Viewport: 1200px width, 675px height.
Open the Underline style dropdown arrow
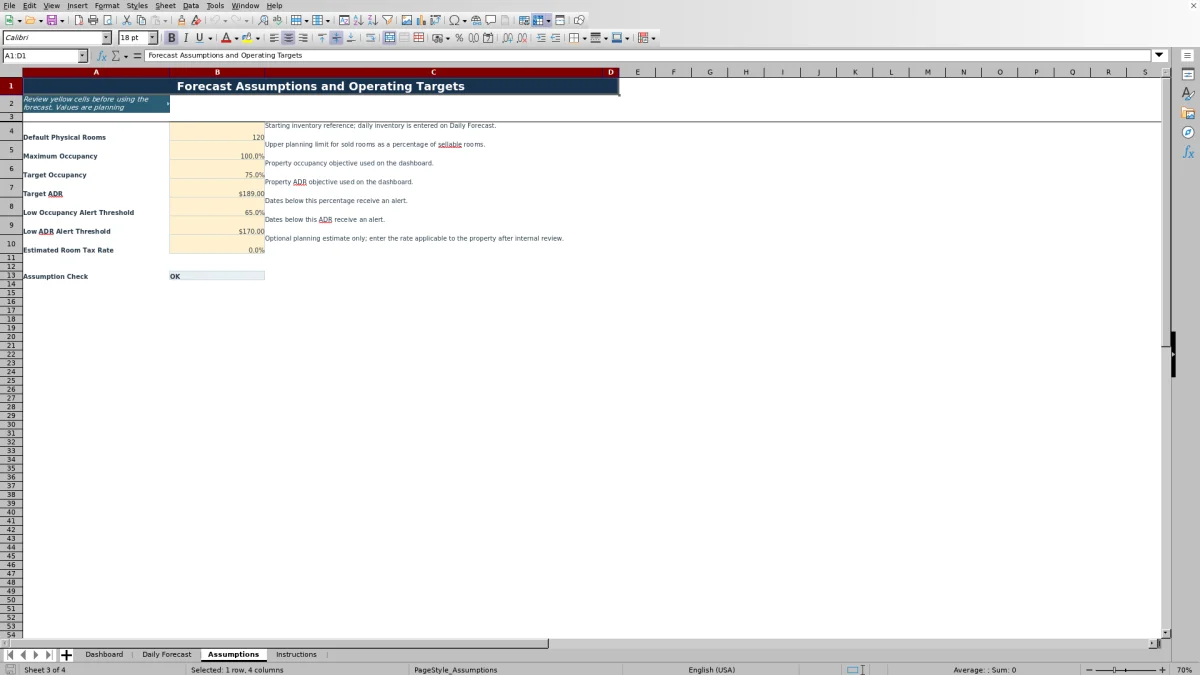[x=210, y=38]
